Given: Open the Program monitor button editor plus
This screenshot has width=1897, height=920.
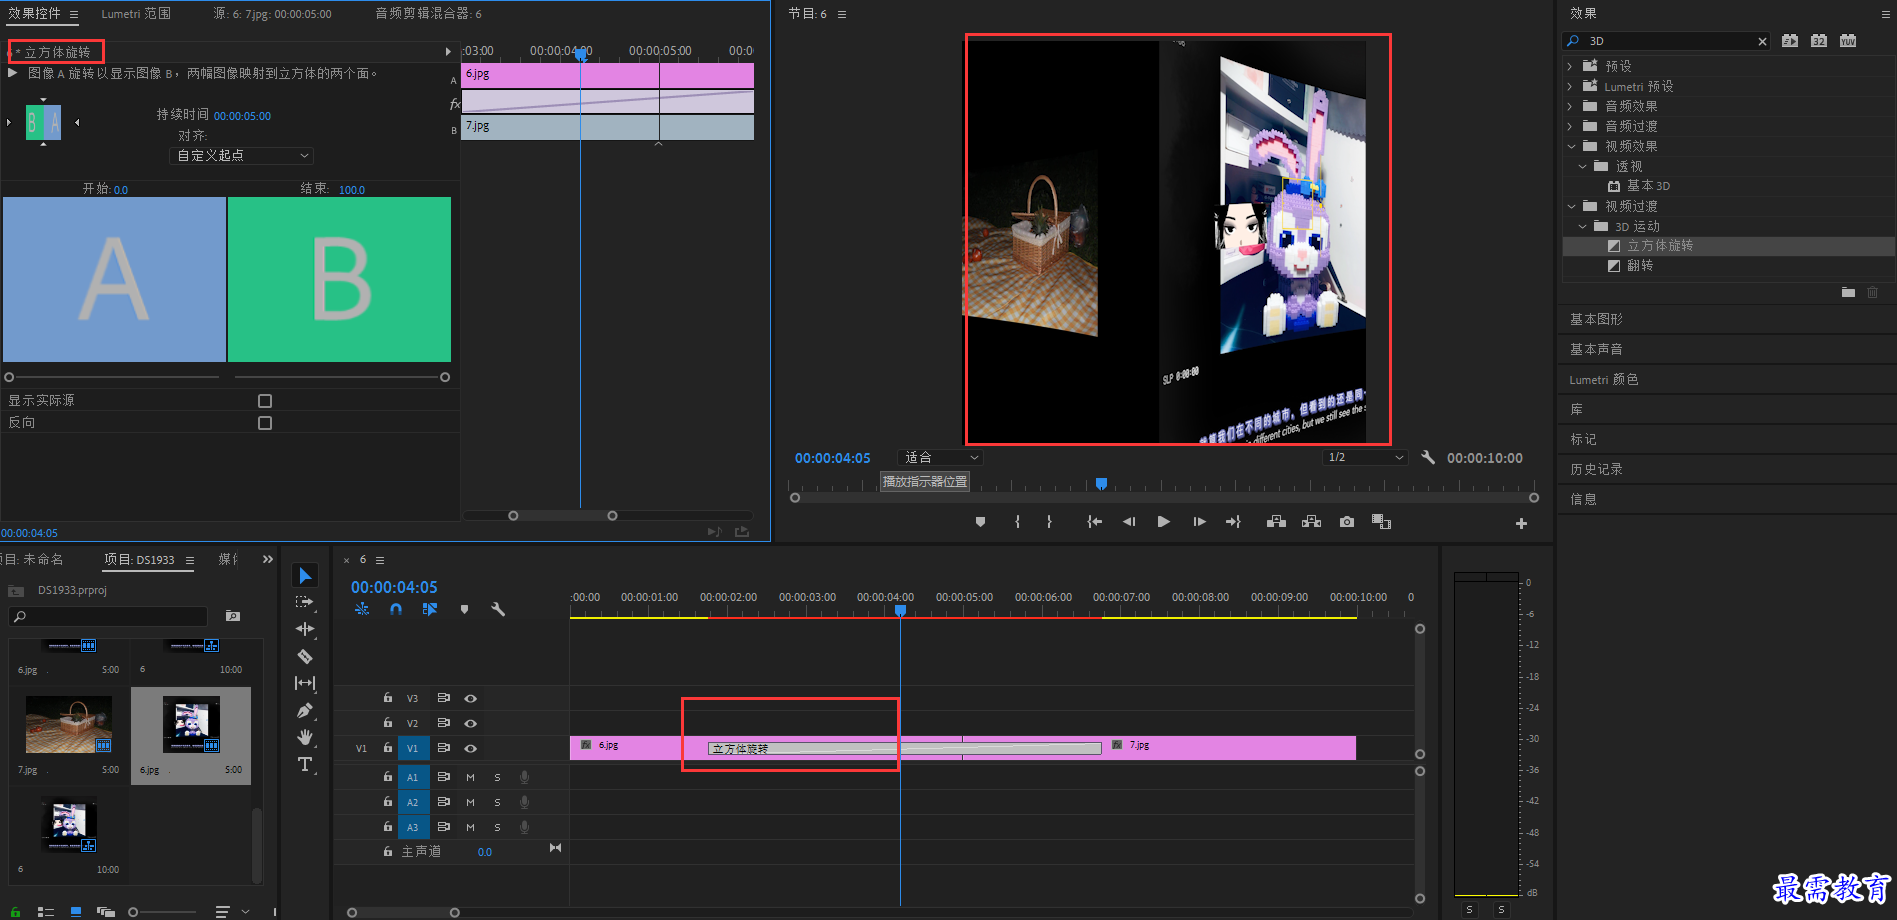Looking at the screenshot, I should click(x=1521, y=523).
